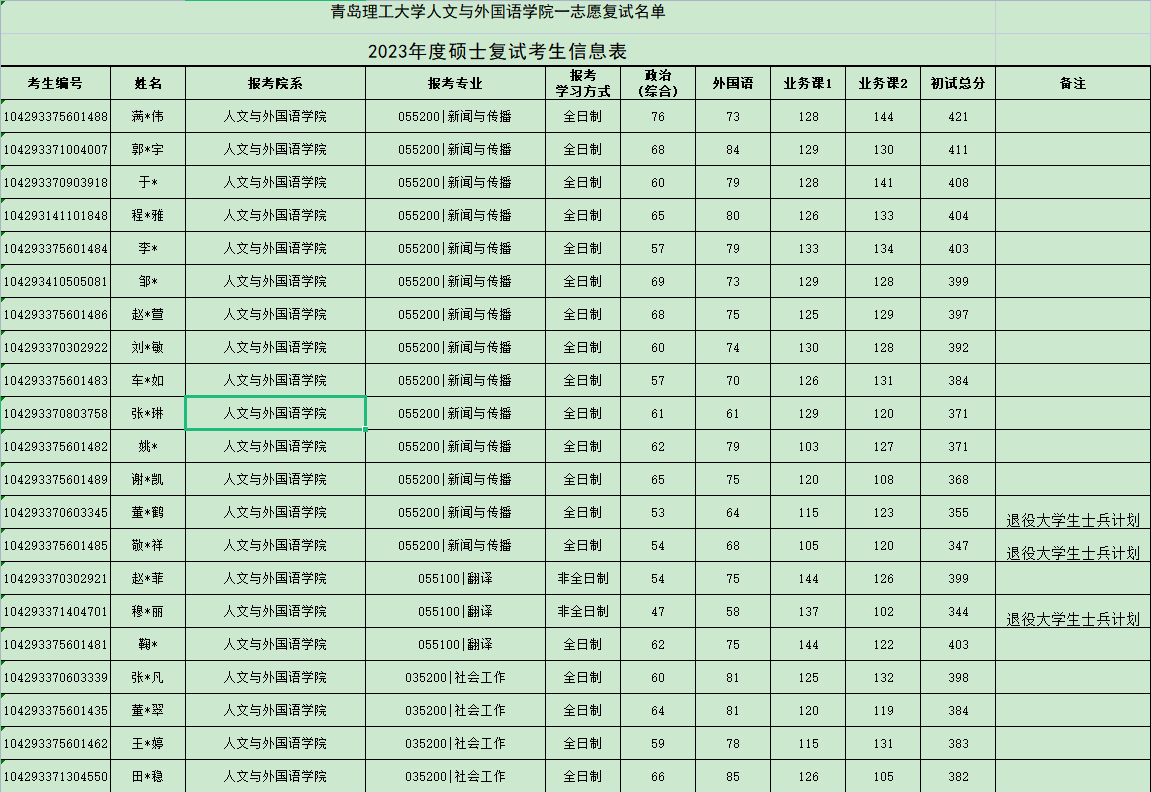Select candidate ID 104293370903918
Viewport: 1151px width, 792px height.
[56, 182]
